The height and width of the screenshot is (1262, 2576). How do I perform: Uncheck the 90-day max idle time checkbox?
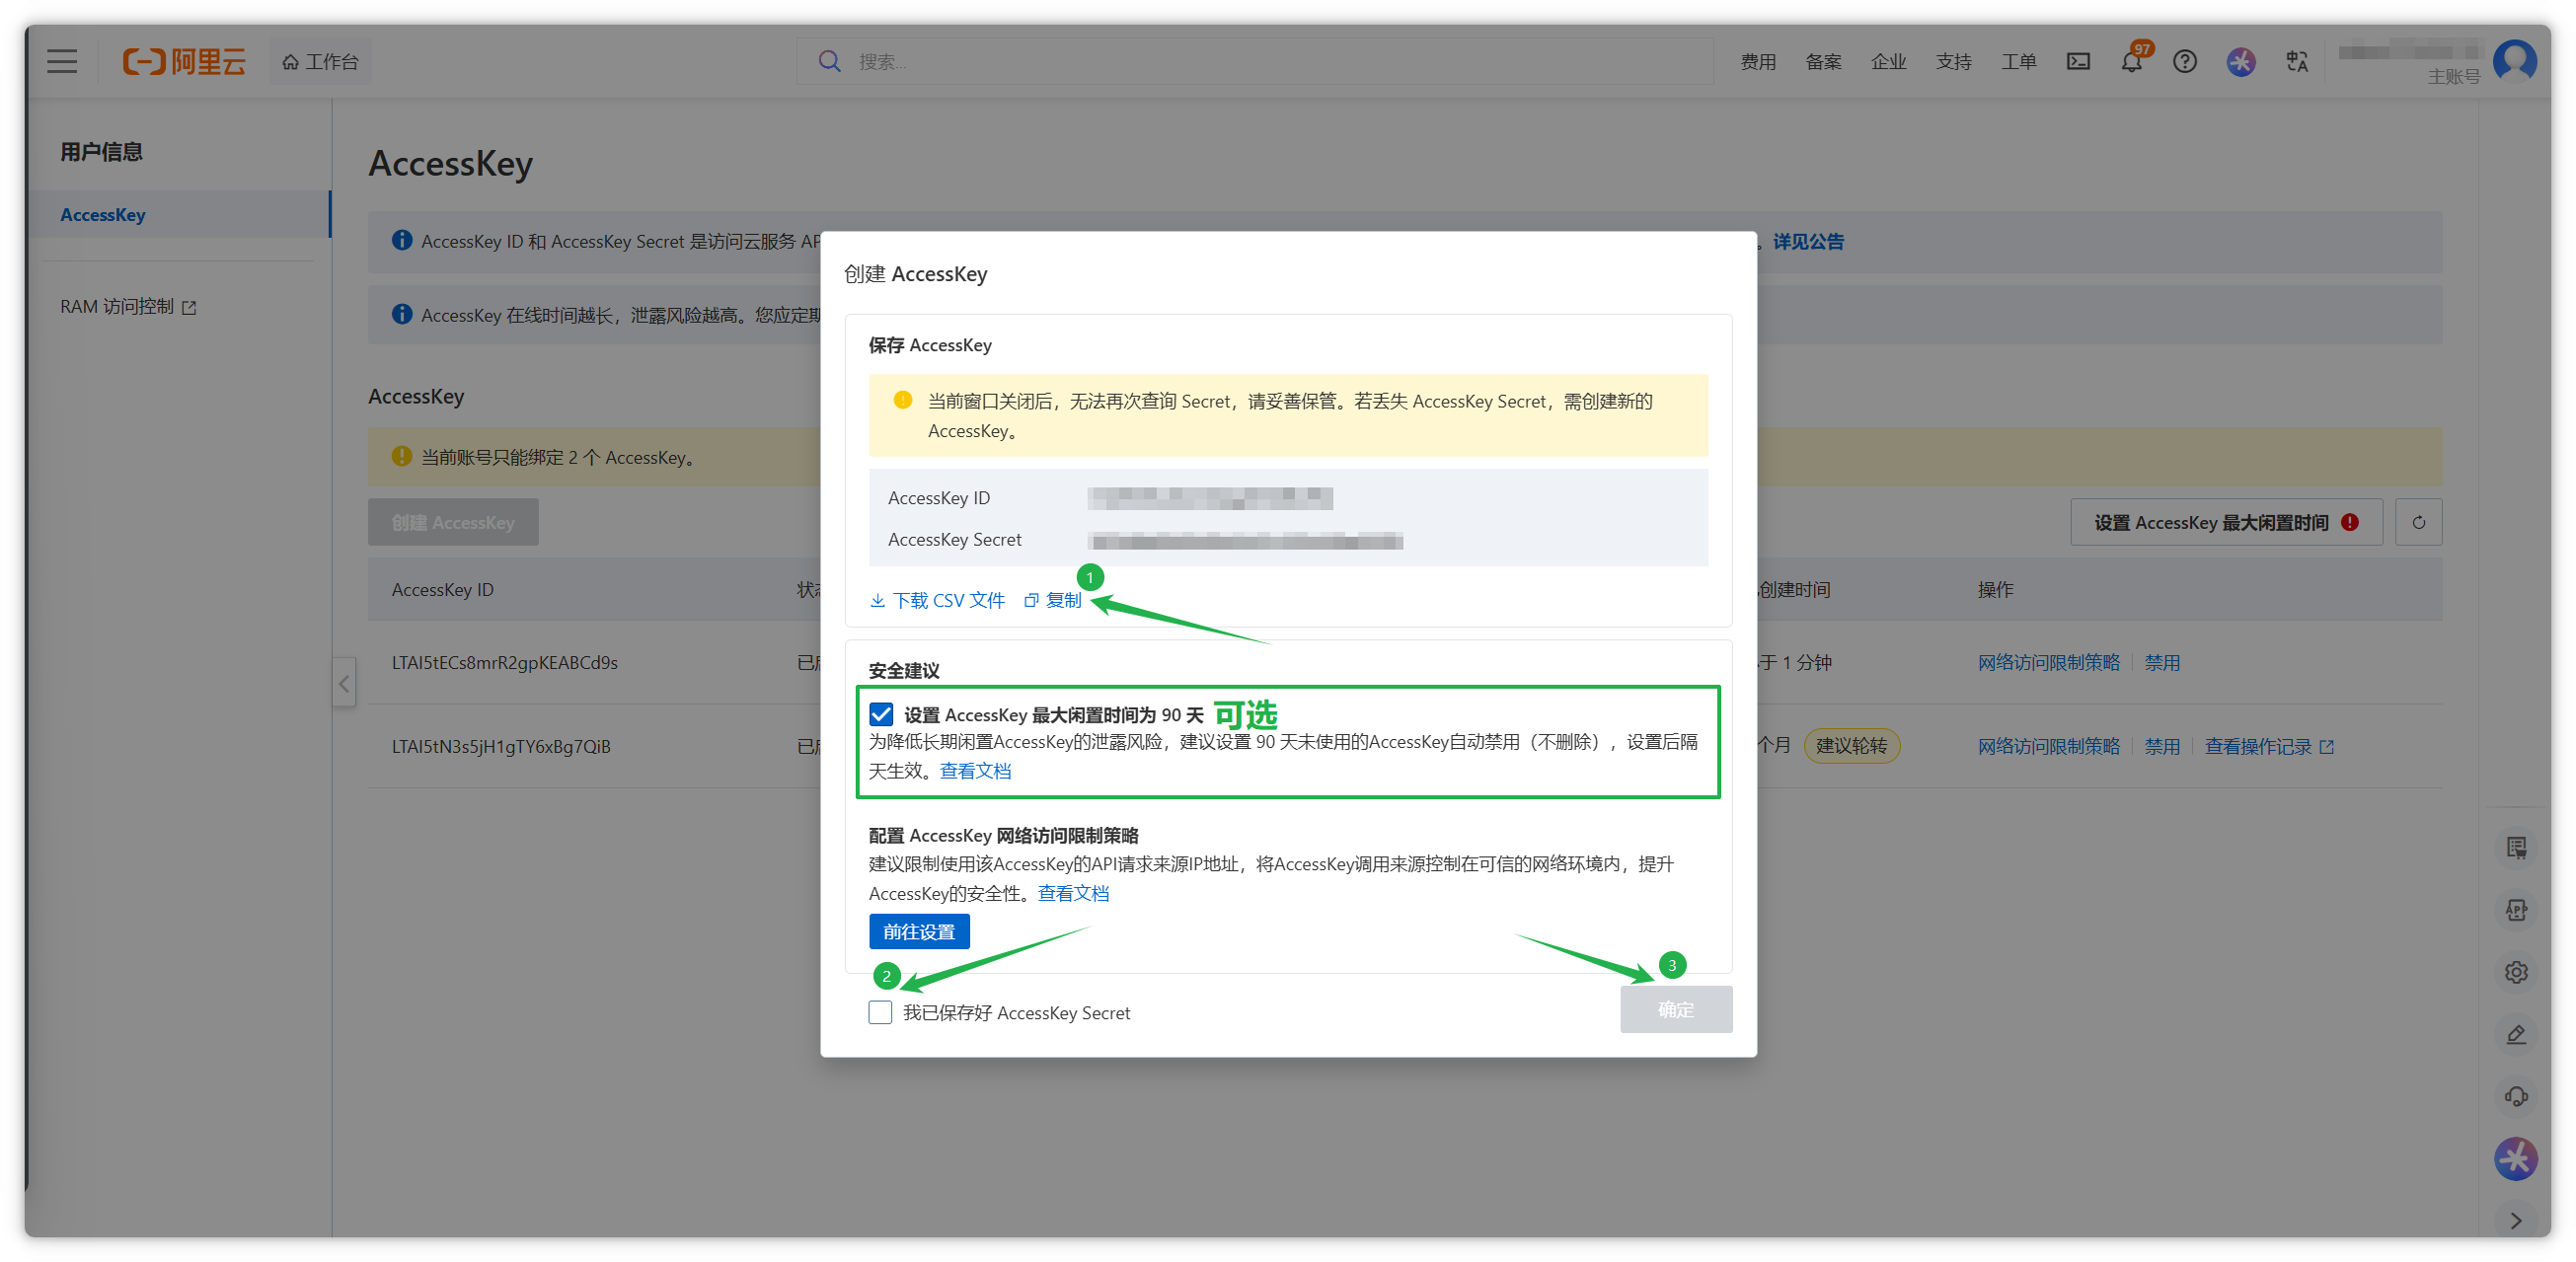[x=881, y=714]
